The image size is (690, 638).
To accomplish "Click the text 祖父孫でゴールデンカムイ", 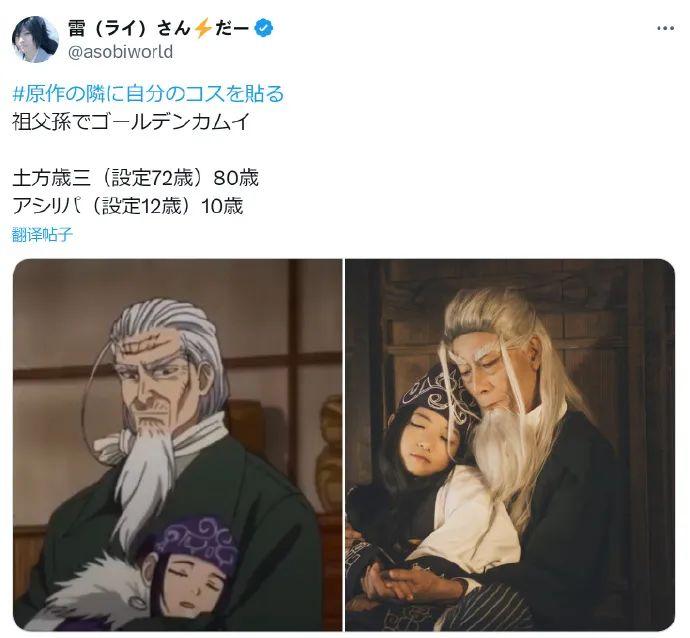I will tap(131, 121).
